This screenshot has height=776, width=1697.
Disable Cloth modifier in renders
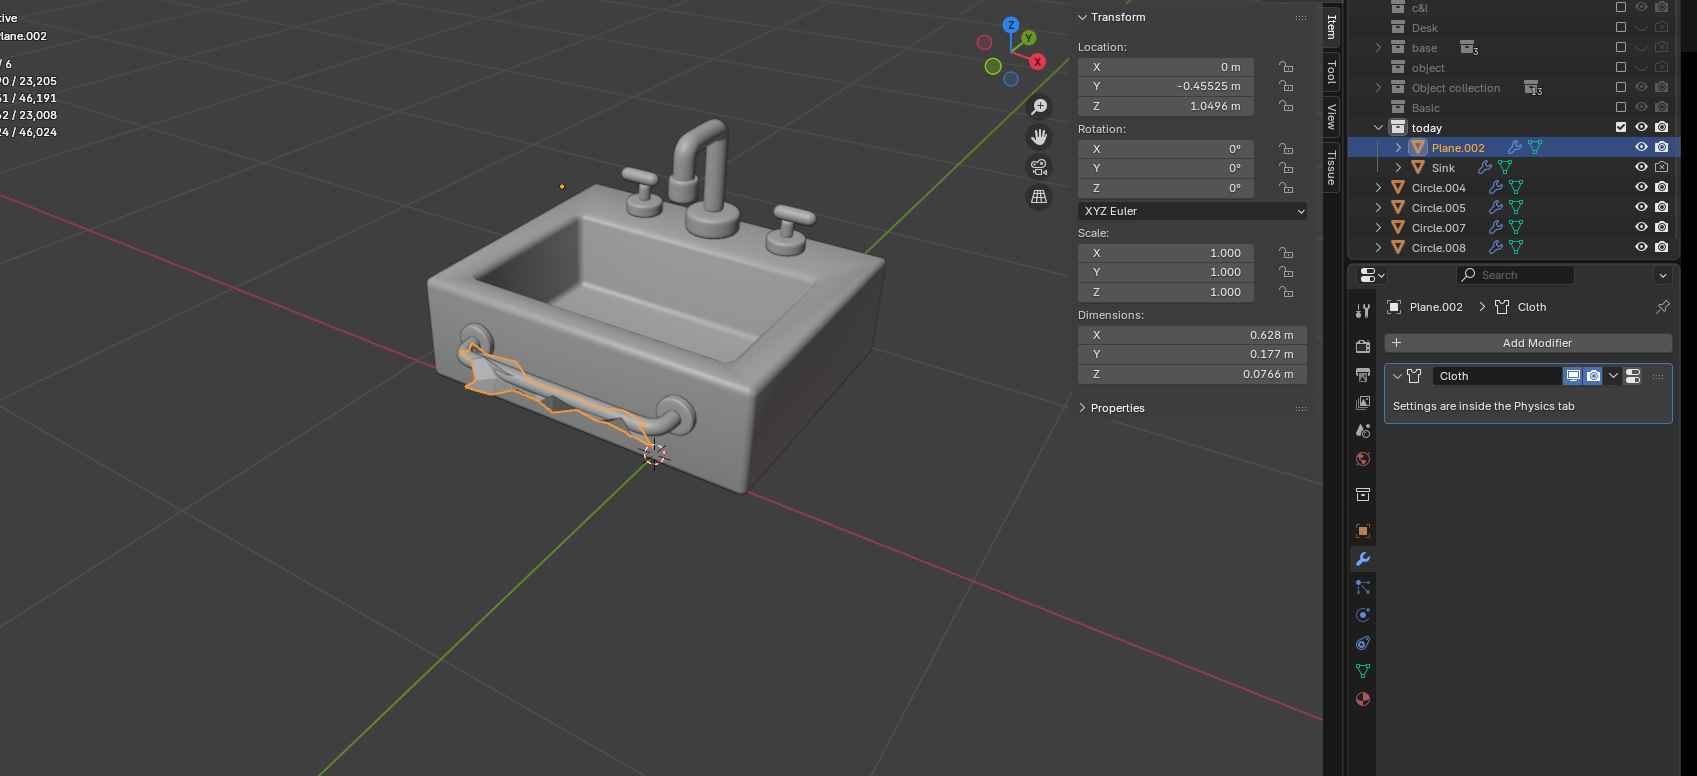click(x=1593, y=376)
